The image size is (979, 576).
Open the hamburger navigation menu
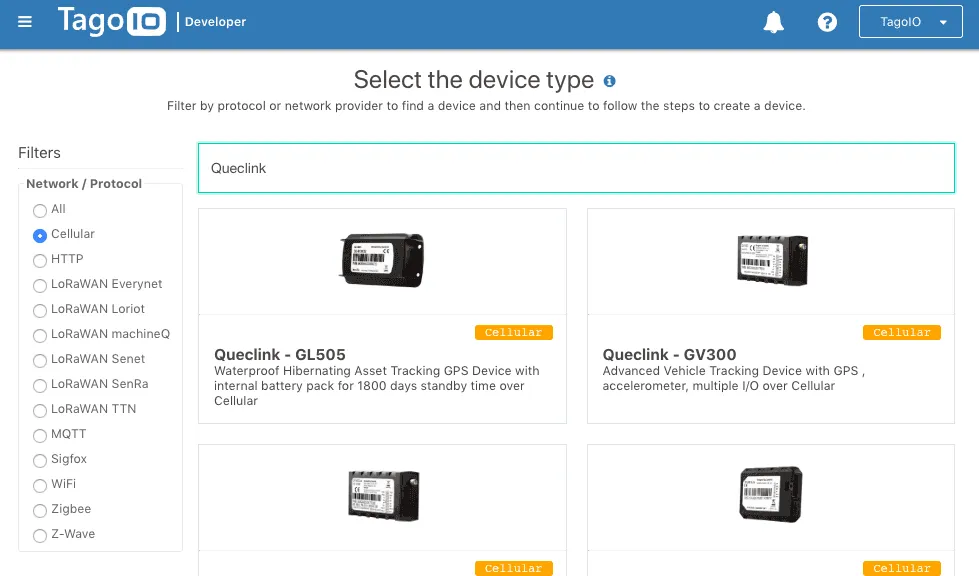[x=24, y=21]
